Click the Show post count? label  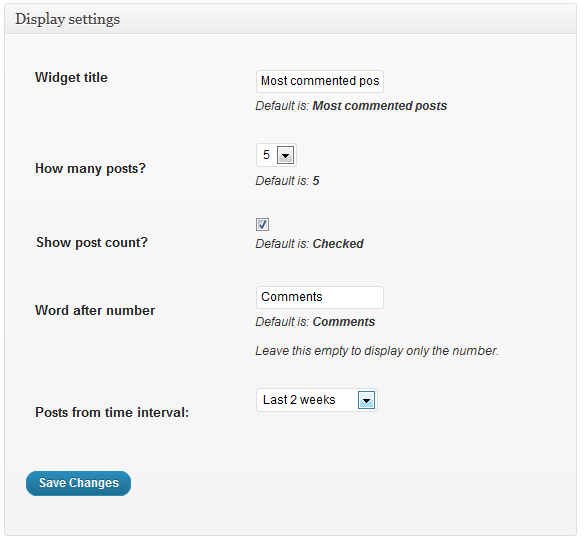point(92,242)
